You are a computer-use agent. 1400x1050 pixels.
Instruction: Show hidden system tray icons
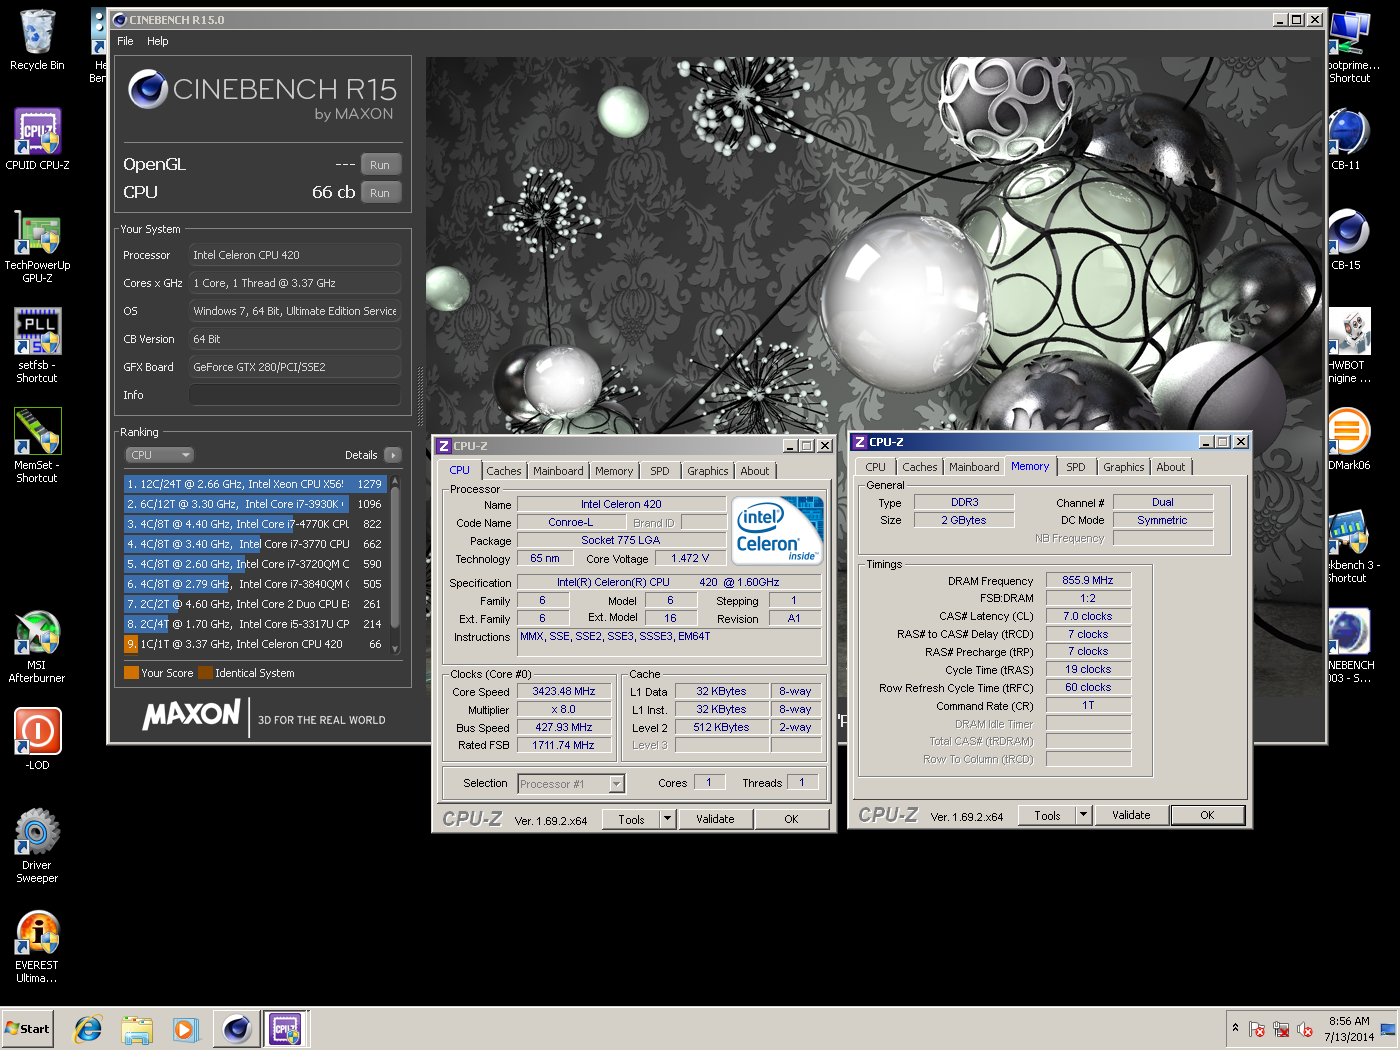pyautogui.click(x=1235, y=1028)
